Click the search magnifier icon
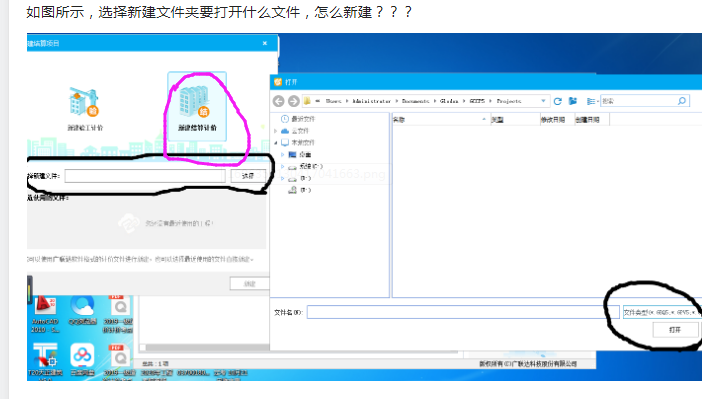 (681, 101)
